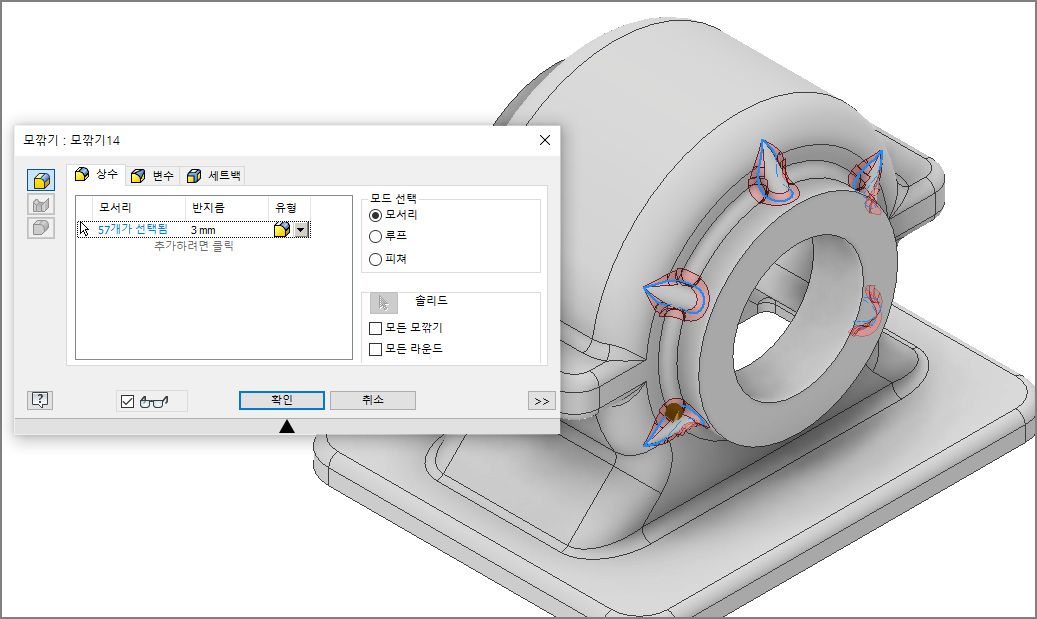Click the 반지름 column header

tap(227, 208)
